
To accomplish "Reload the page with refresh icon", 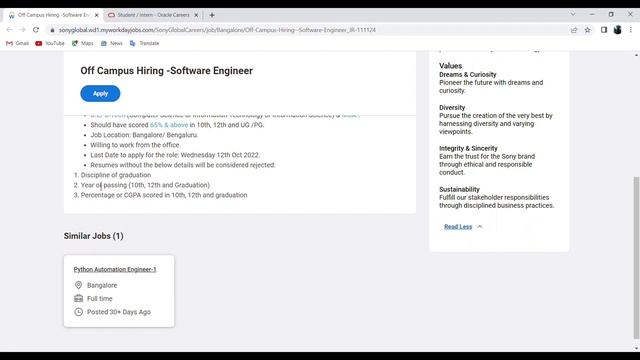I will pyautogui.click(x=36, y=30).
